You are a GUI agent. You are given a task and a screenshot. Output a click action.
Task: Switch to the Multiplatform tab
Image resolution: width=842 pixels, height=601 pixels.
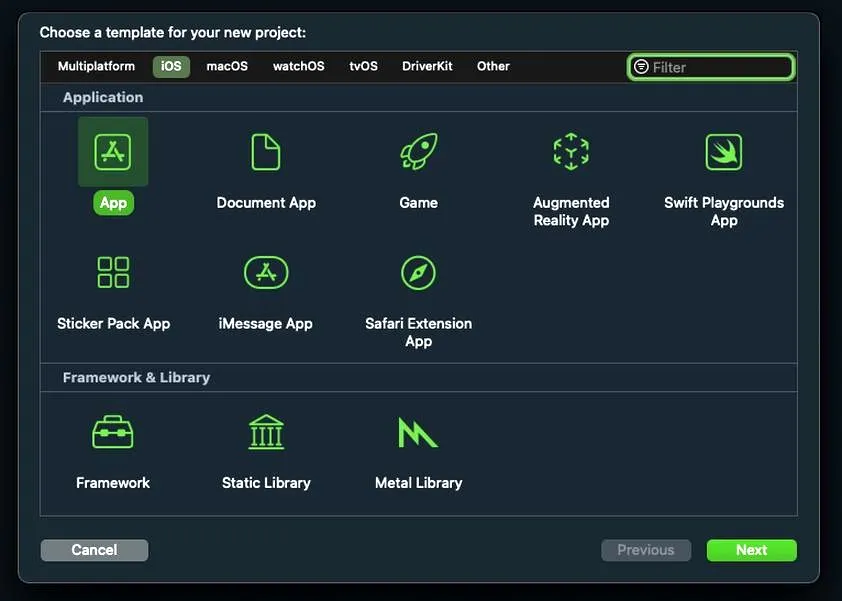click(x=96, y=66)
